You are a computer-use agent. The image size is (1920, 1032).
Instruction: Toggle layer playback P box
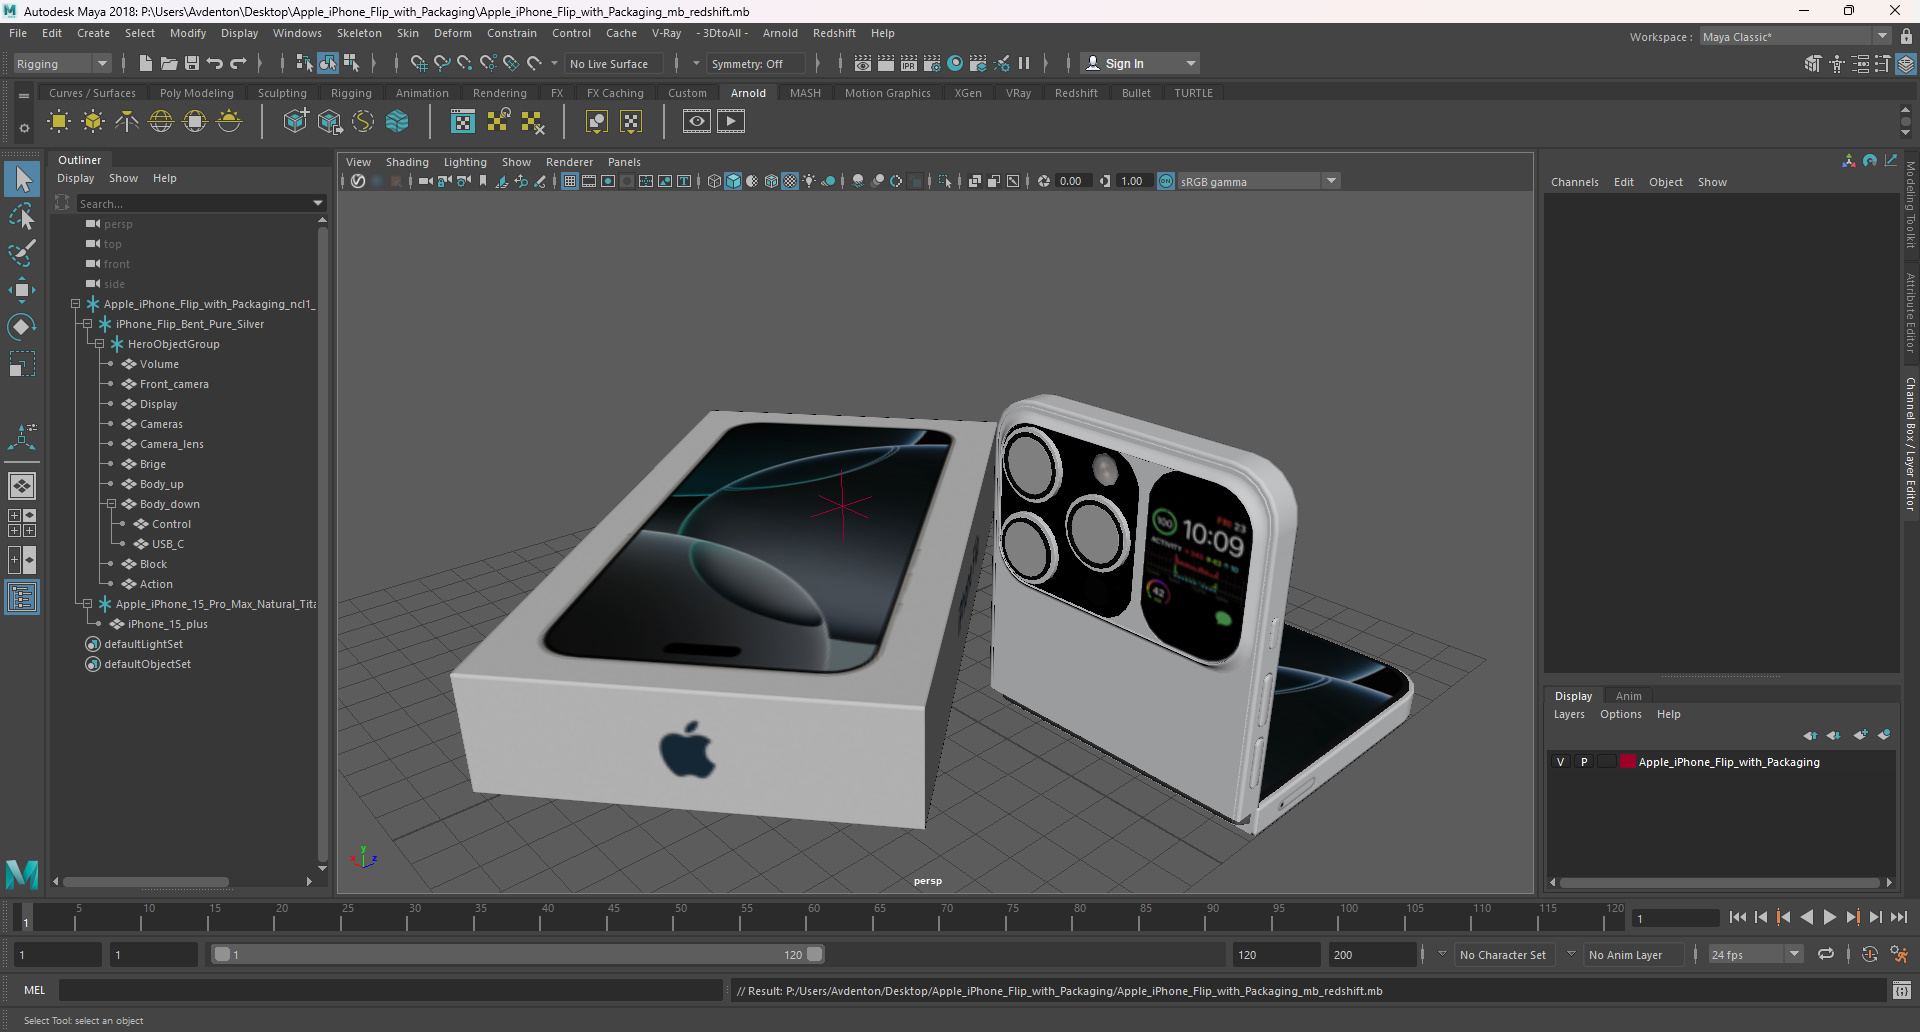[x=1584, y=762]
